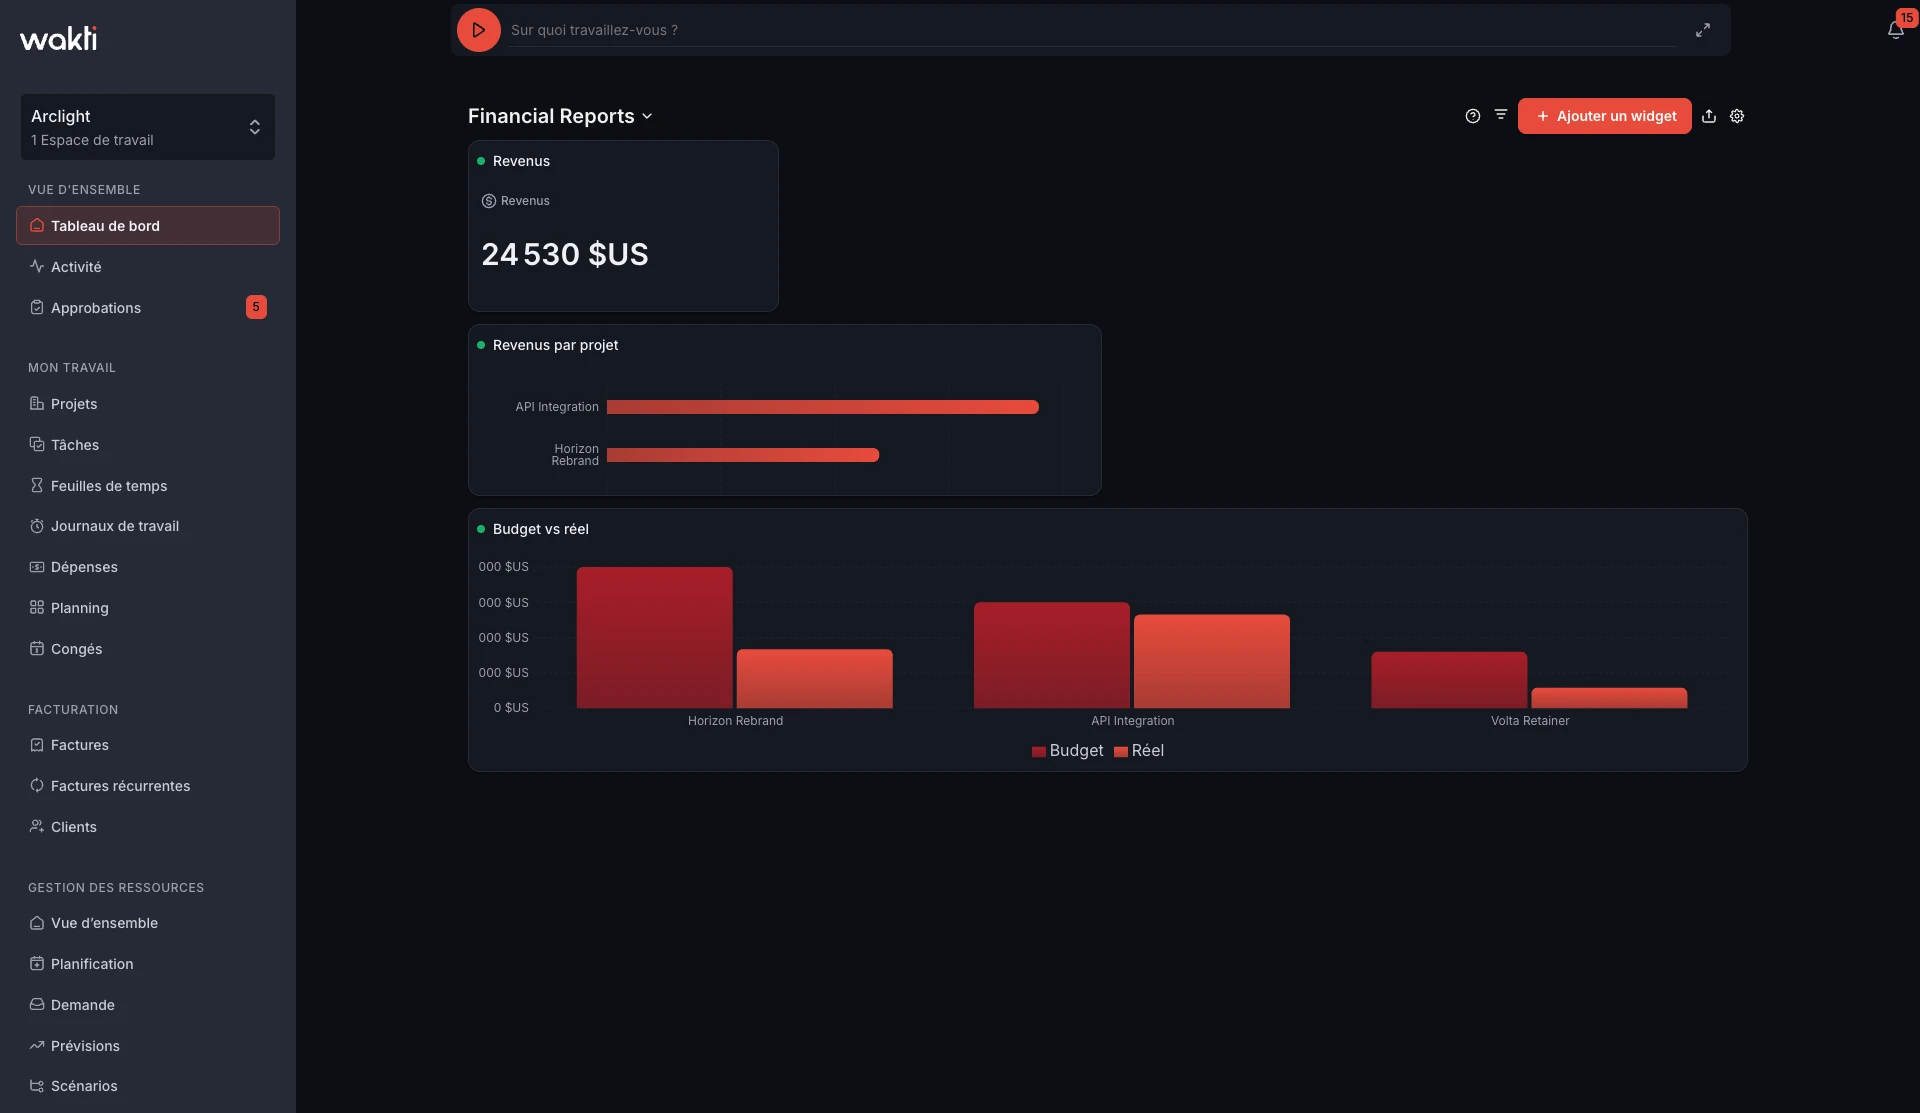Open Feuilles de temps
The image size is (1920, 1113).
(x=148, y=486)
